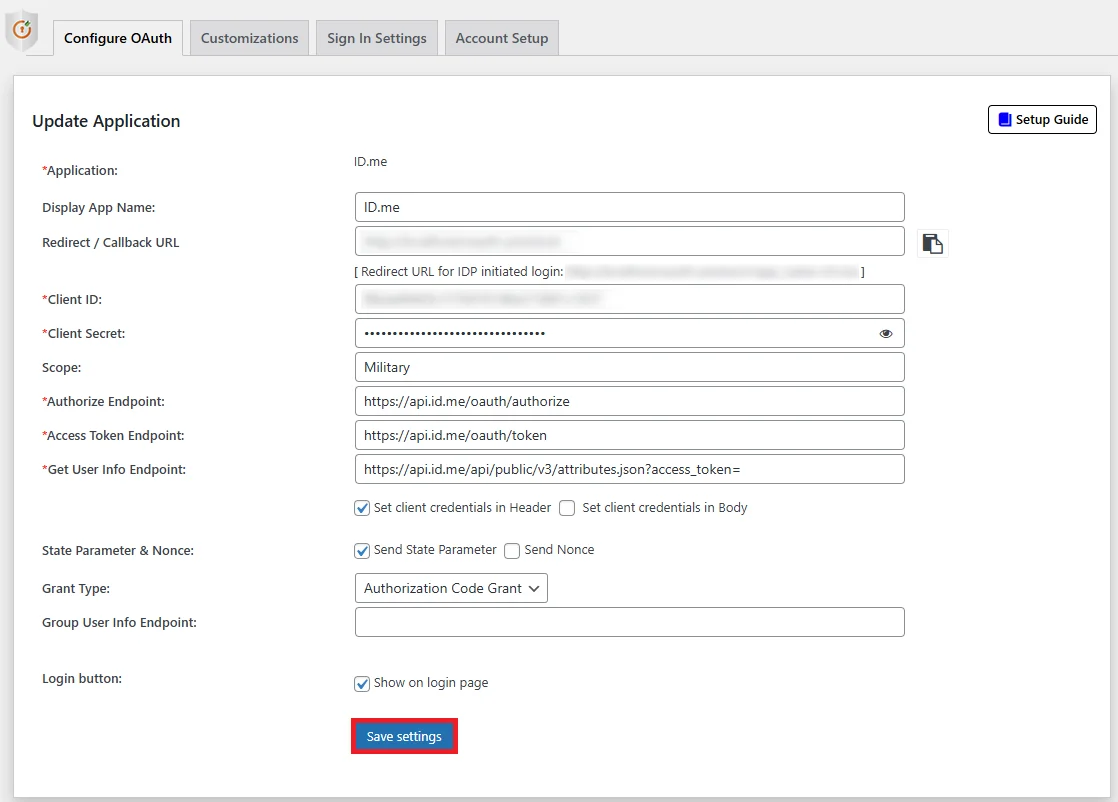Image resolution: width=1118 pixels, height=802 pixels.
Task: Click the '*Application:' label
Action: tap(80, 171)
